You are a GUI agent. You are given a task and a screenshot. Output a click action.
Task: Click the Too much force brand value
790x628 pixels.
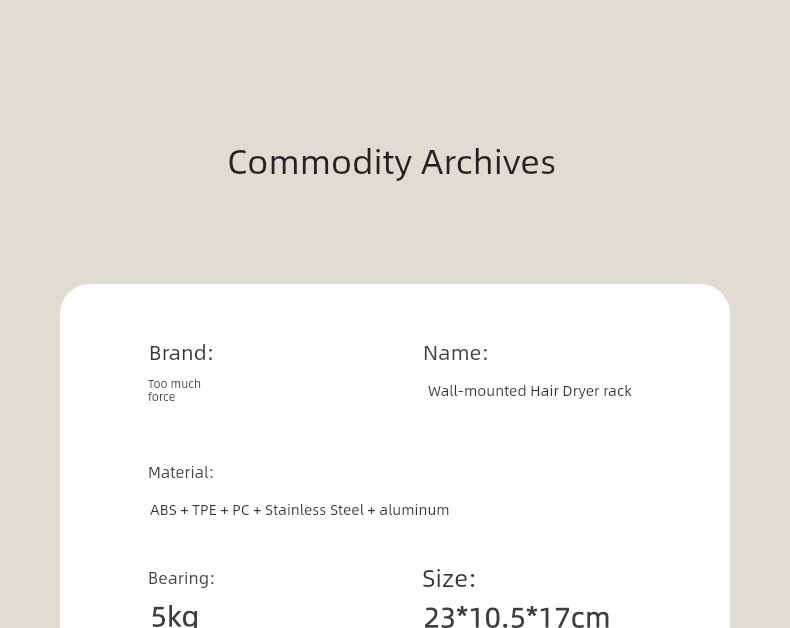pyautogui.click(x=174, y=390)
